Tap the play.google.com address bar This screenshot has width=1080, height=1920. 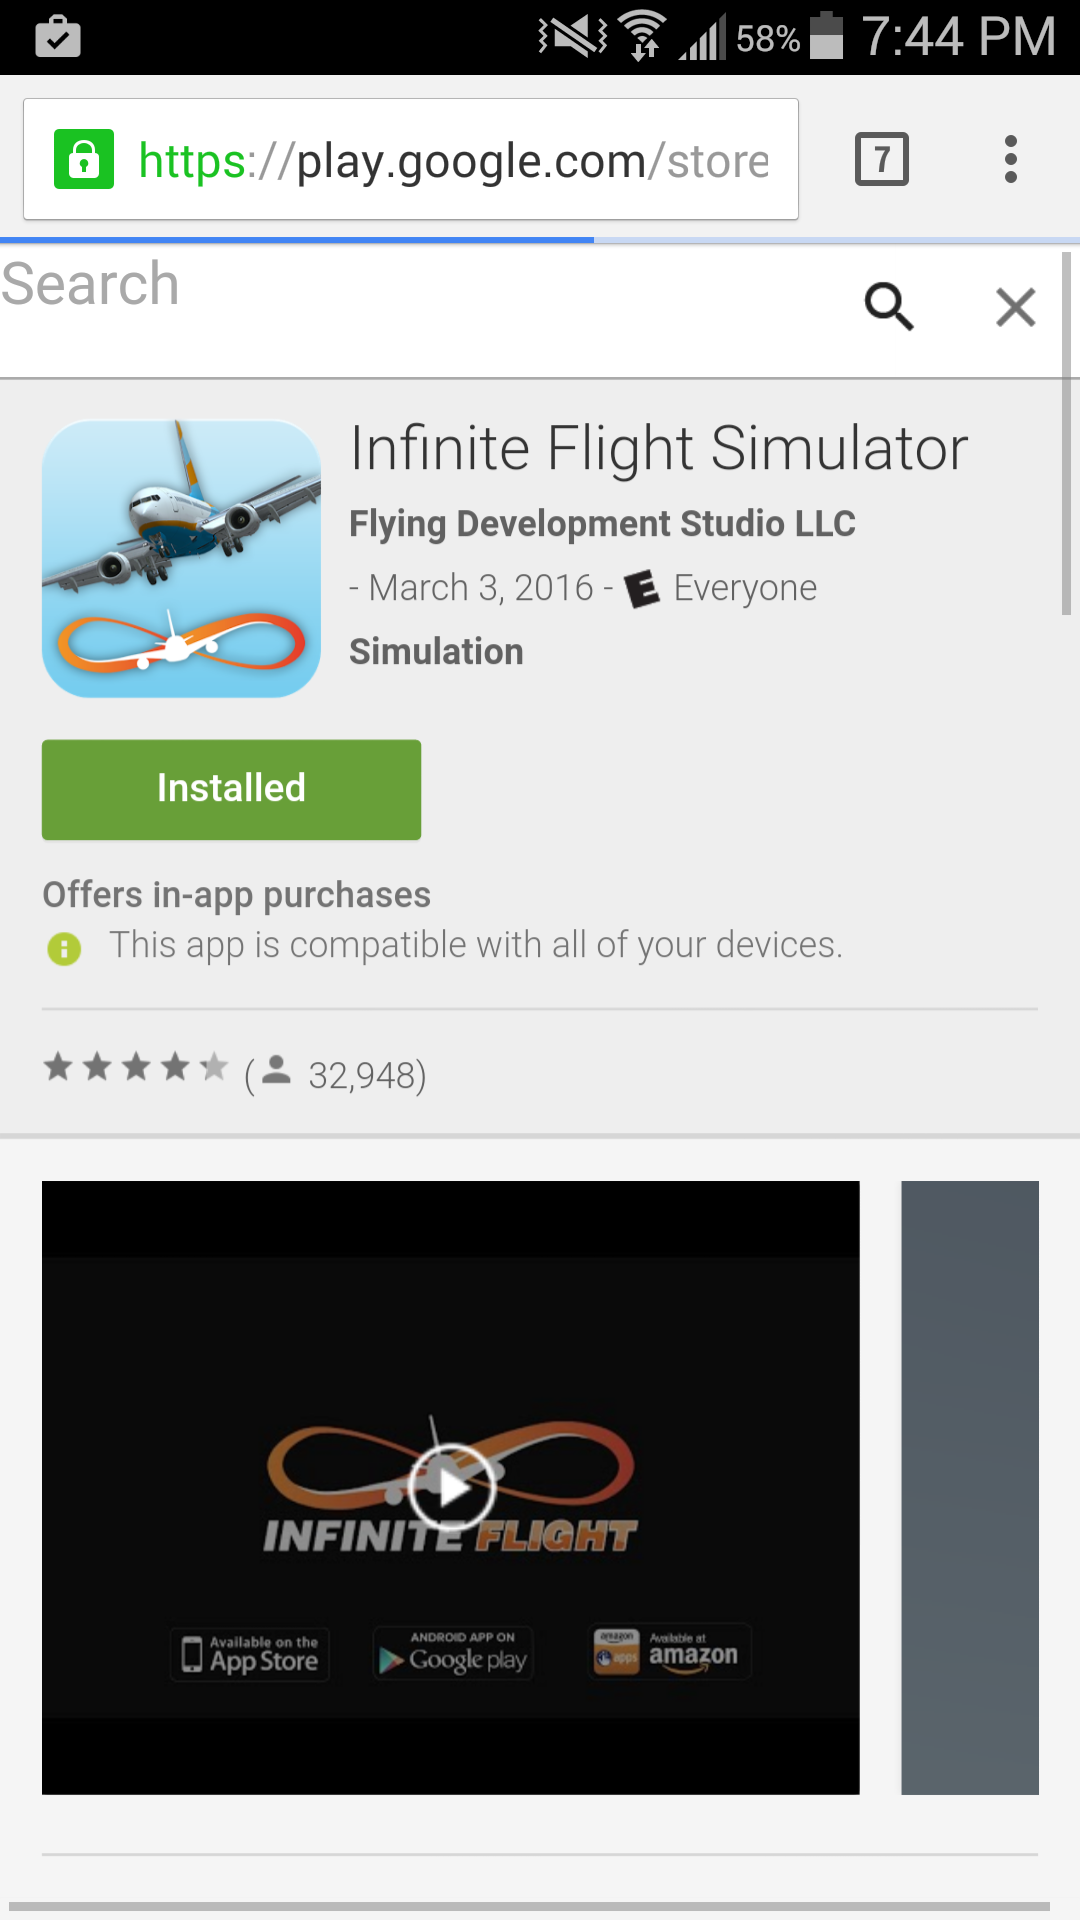point(411,159)
